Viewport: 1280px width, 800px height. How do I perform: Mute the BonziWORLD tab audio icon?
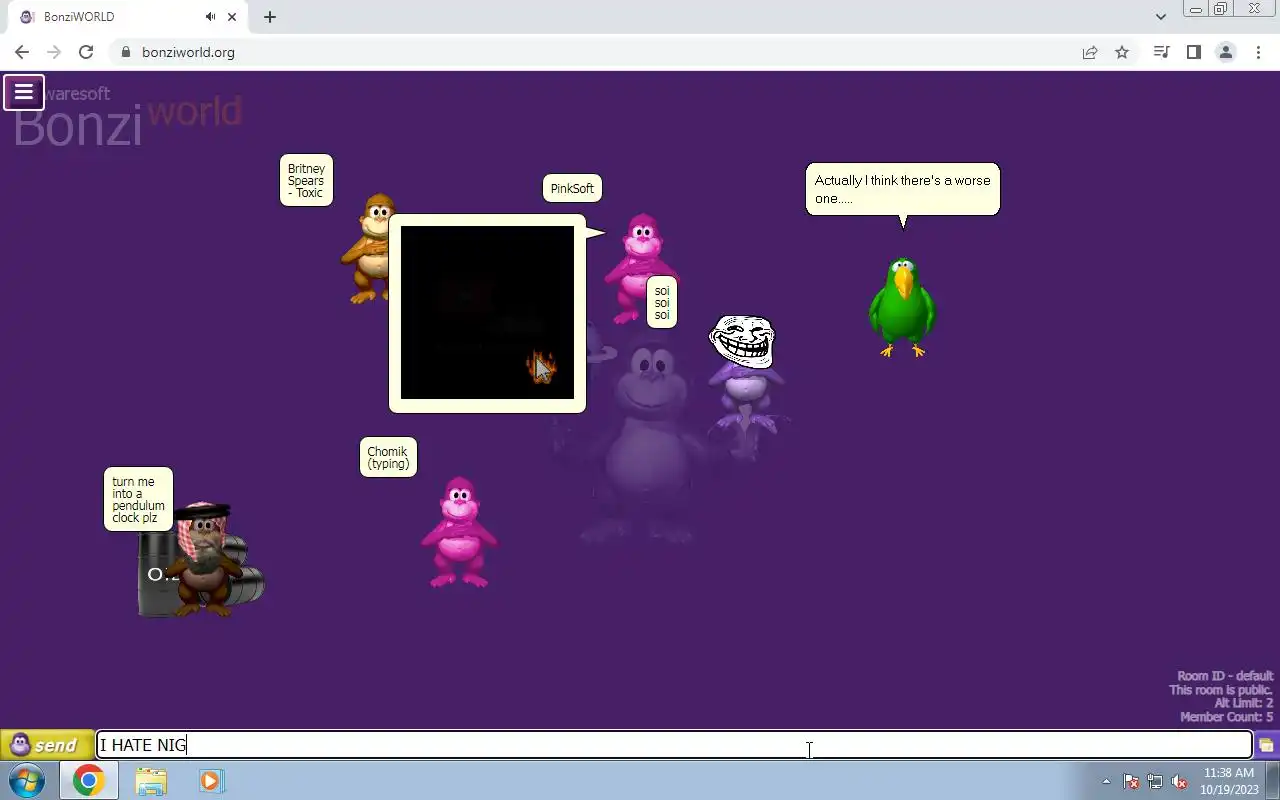click(x=211, y=17)
